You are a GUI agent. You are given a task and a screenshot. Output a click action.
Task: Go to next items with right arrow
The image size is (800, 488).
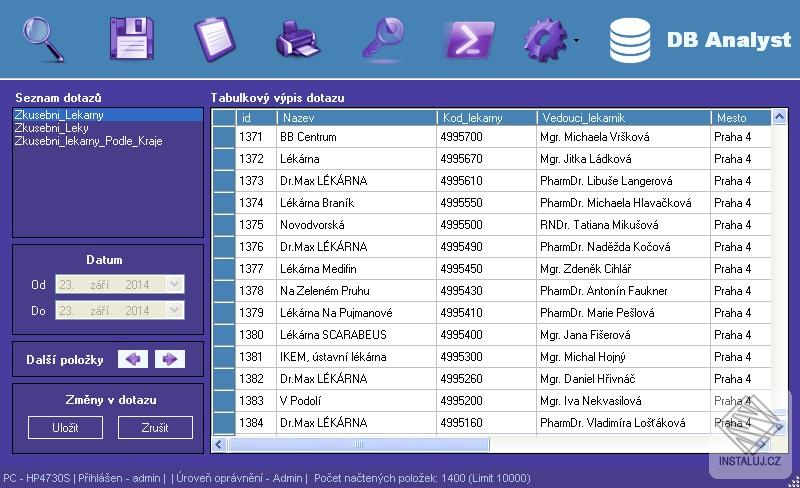(170, 359)
